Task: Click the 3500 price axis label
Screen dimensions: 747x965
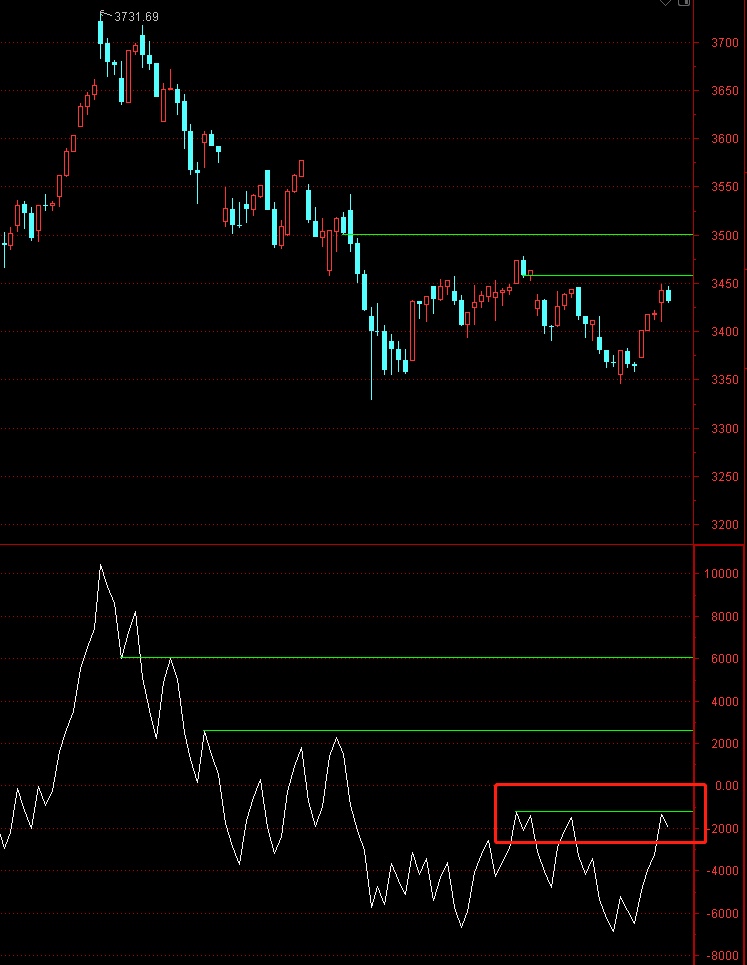Action: coord(724,236)
